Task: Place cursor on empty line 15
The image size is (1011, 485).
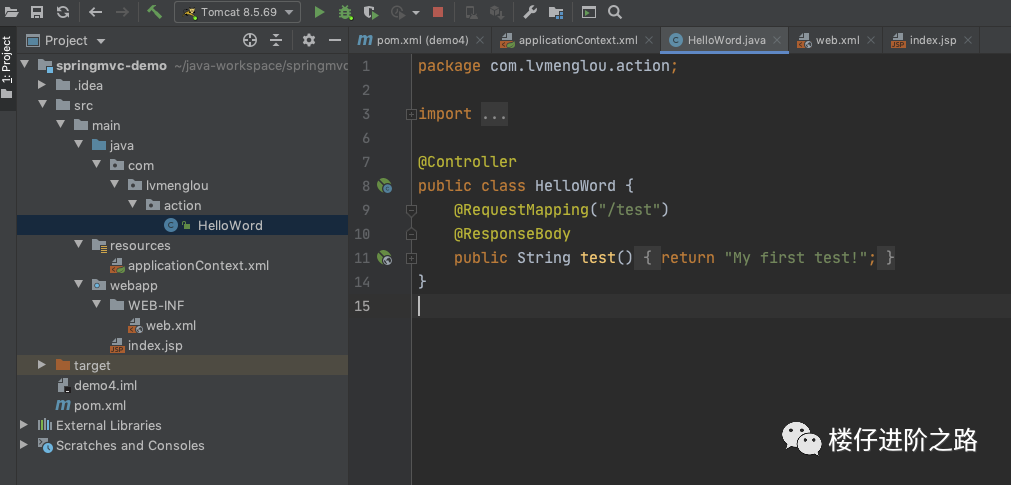Action: point(711,306)
